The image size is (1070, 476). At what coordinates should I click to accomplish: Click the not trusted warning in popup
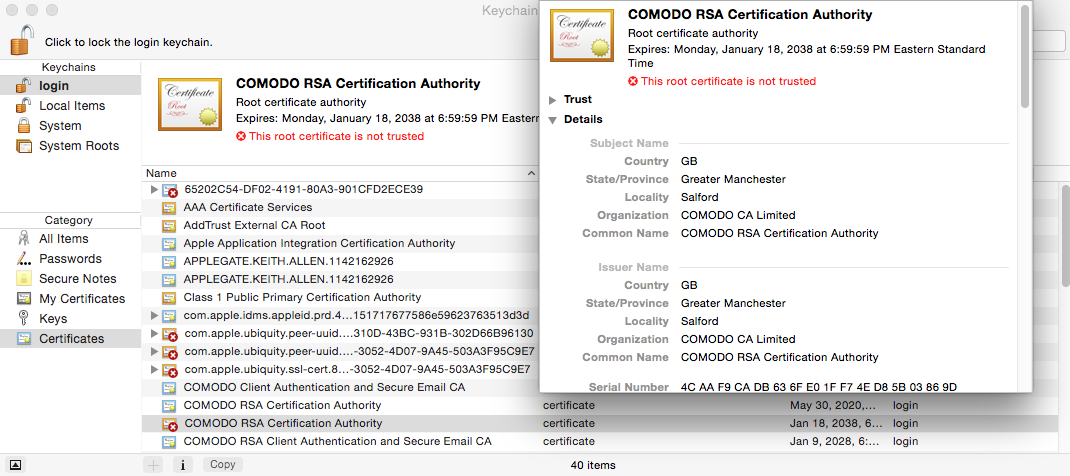coord(722,81)
